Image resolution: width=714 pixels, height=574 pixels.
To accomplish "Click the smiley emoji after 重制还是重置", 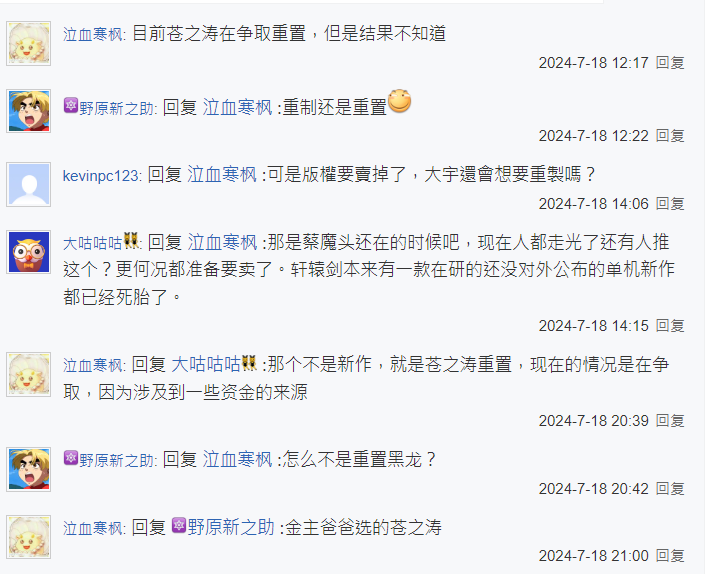I will [399, 101].
